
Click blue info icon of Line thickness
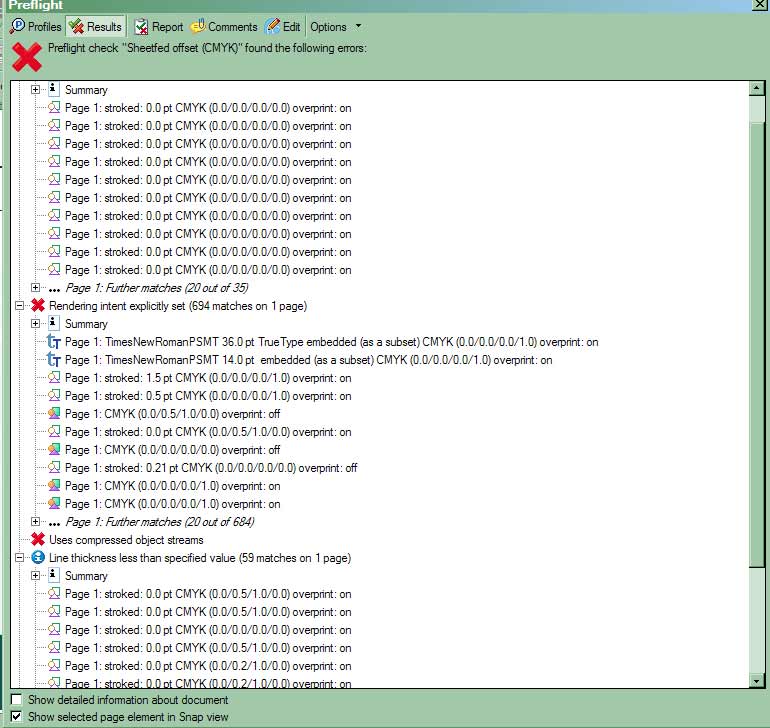38,557
